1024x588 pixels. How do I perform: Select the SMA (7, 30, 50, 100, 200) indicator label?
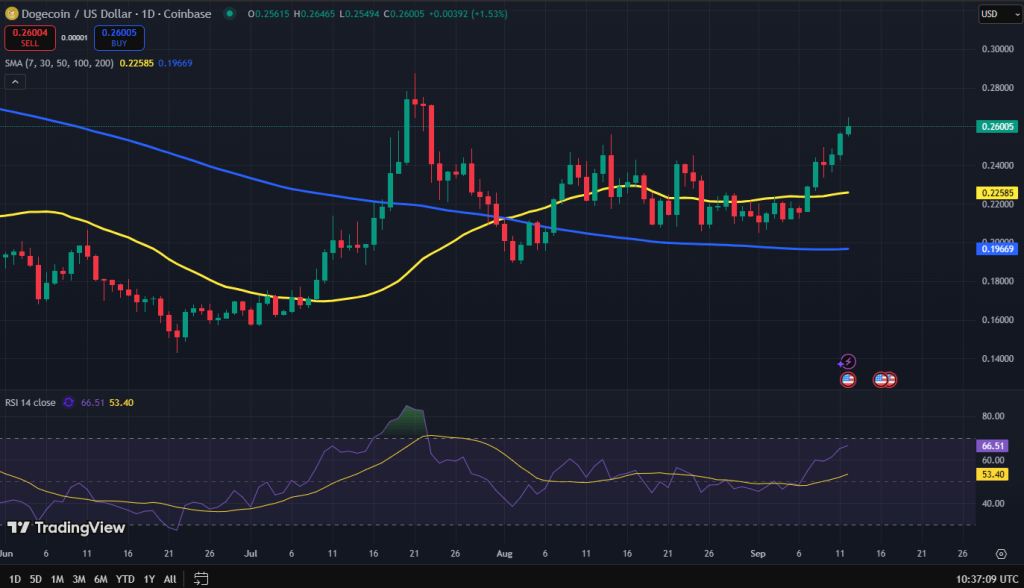(x=59, y=63)
